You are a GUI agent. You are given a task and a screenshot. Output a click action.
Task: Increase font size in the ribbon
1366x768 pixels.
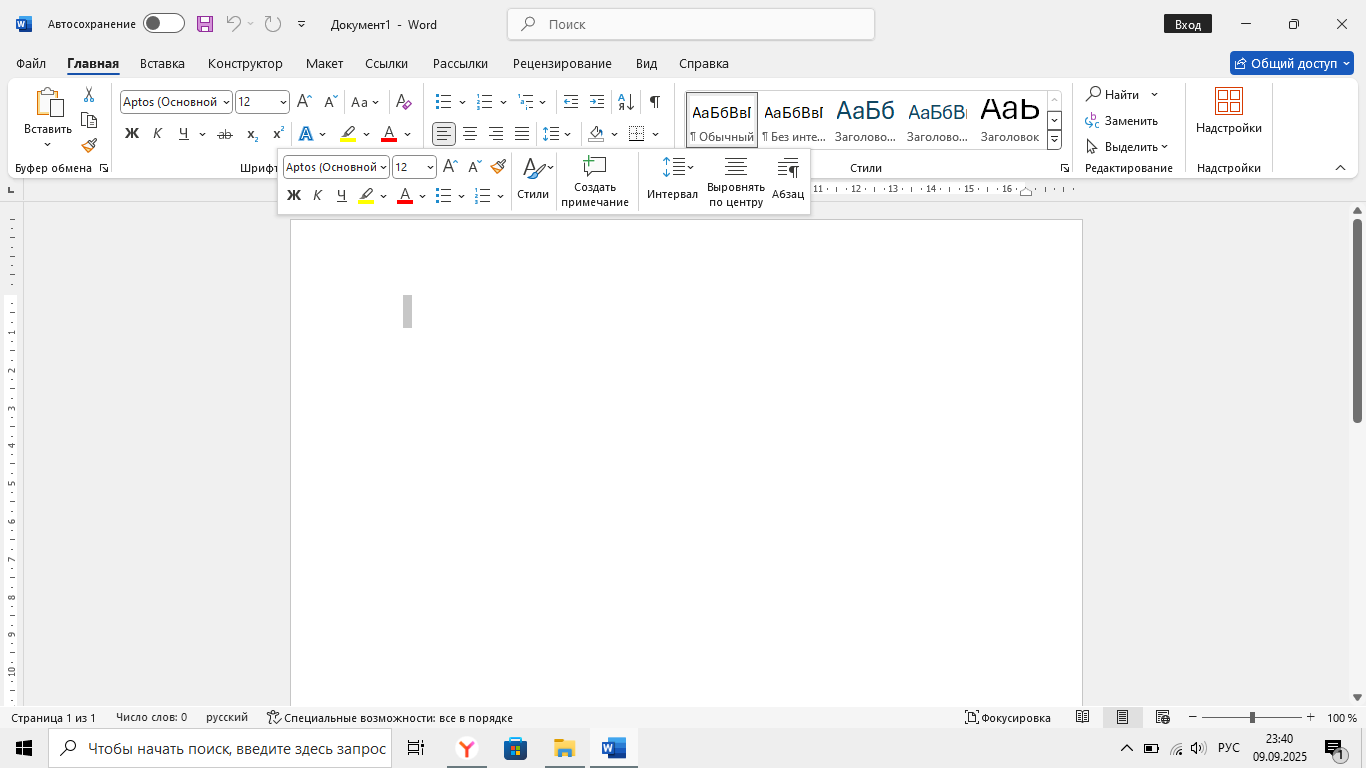tap(305, 102)
